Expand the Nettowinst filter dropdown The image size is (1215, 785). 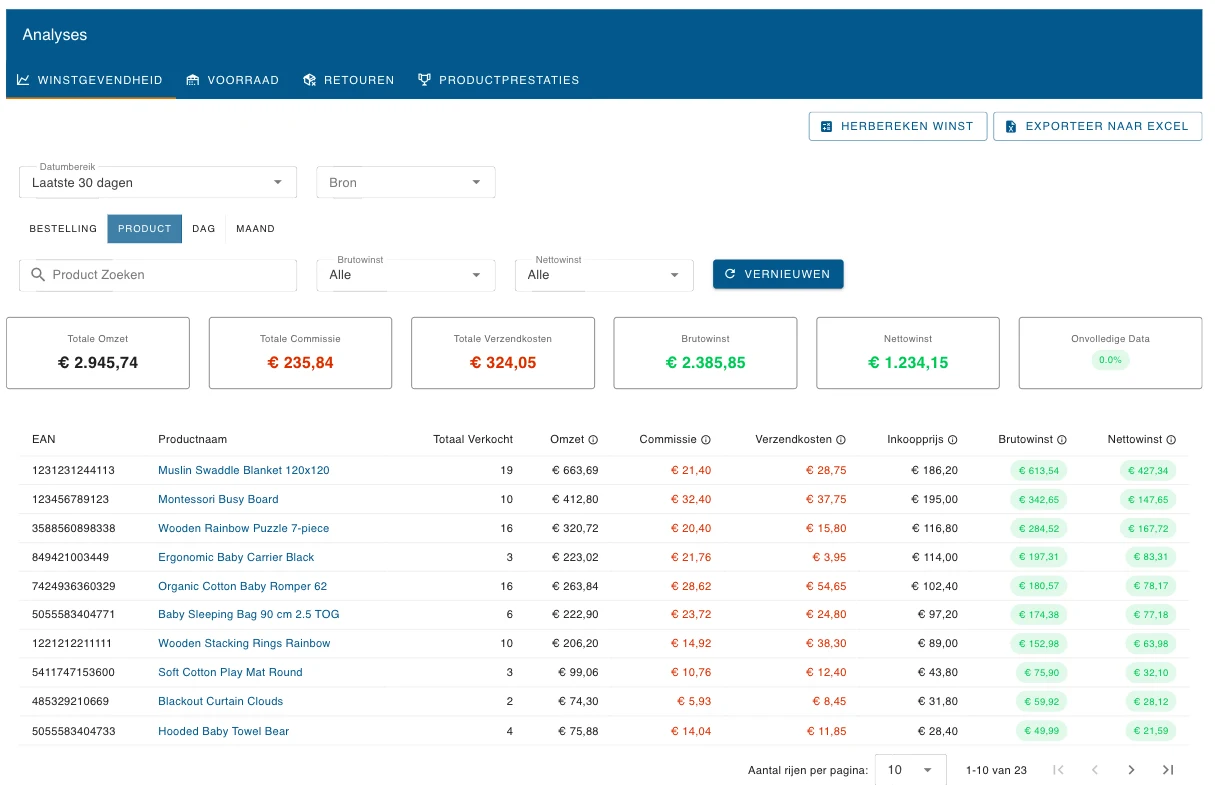click(x=604, y=275)
